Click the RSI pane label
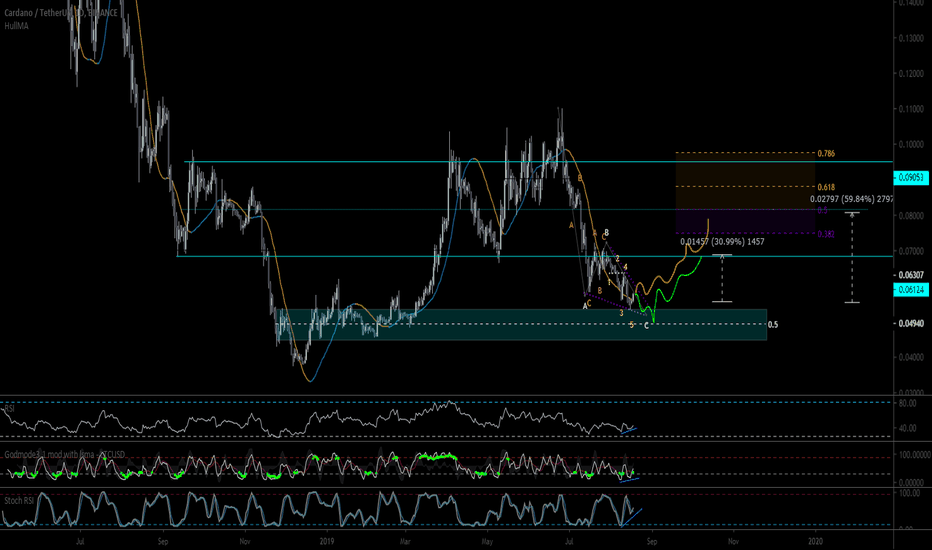This screenshot has width=932, height=550. coord(9,408)
